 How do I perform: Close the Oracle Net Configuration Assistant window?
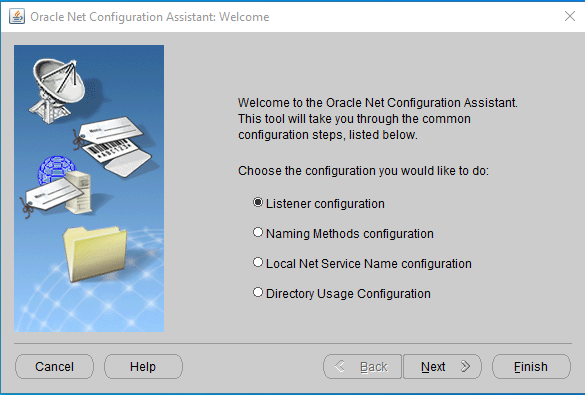pyautogui.click(x=570, y=16)
